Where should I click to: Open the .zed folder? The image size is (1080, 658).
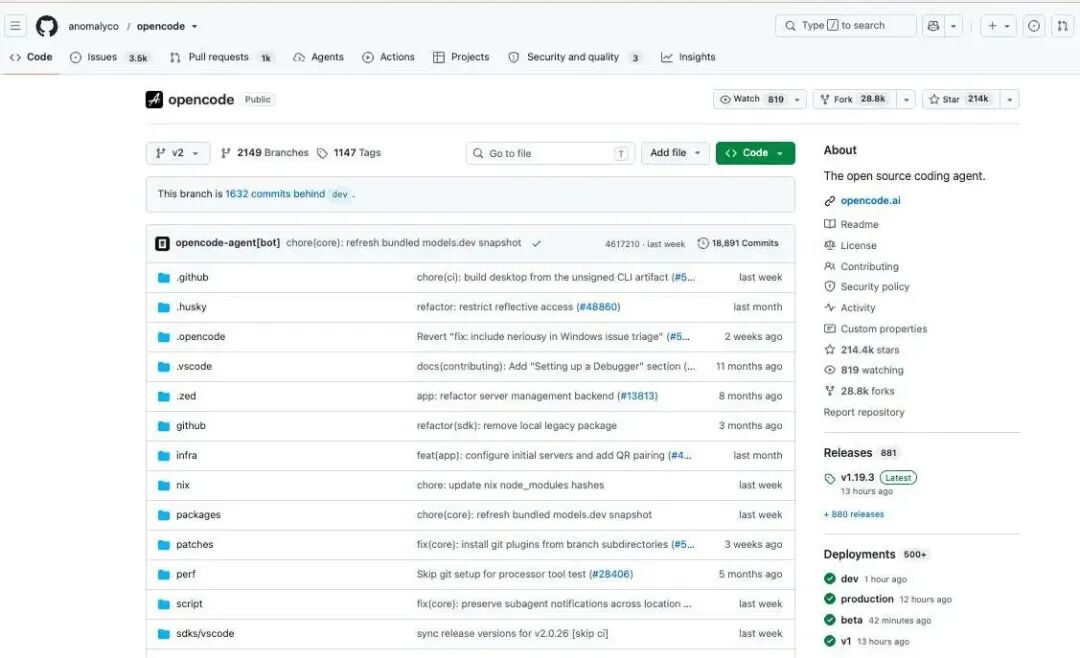[x=186, y=395]
